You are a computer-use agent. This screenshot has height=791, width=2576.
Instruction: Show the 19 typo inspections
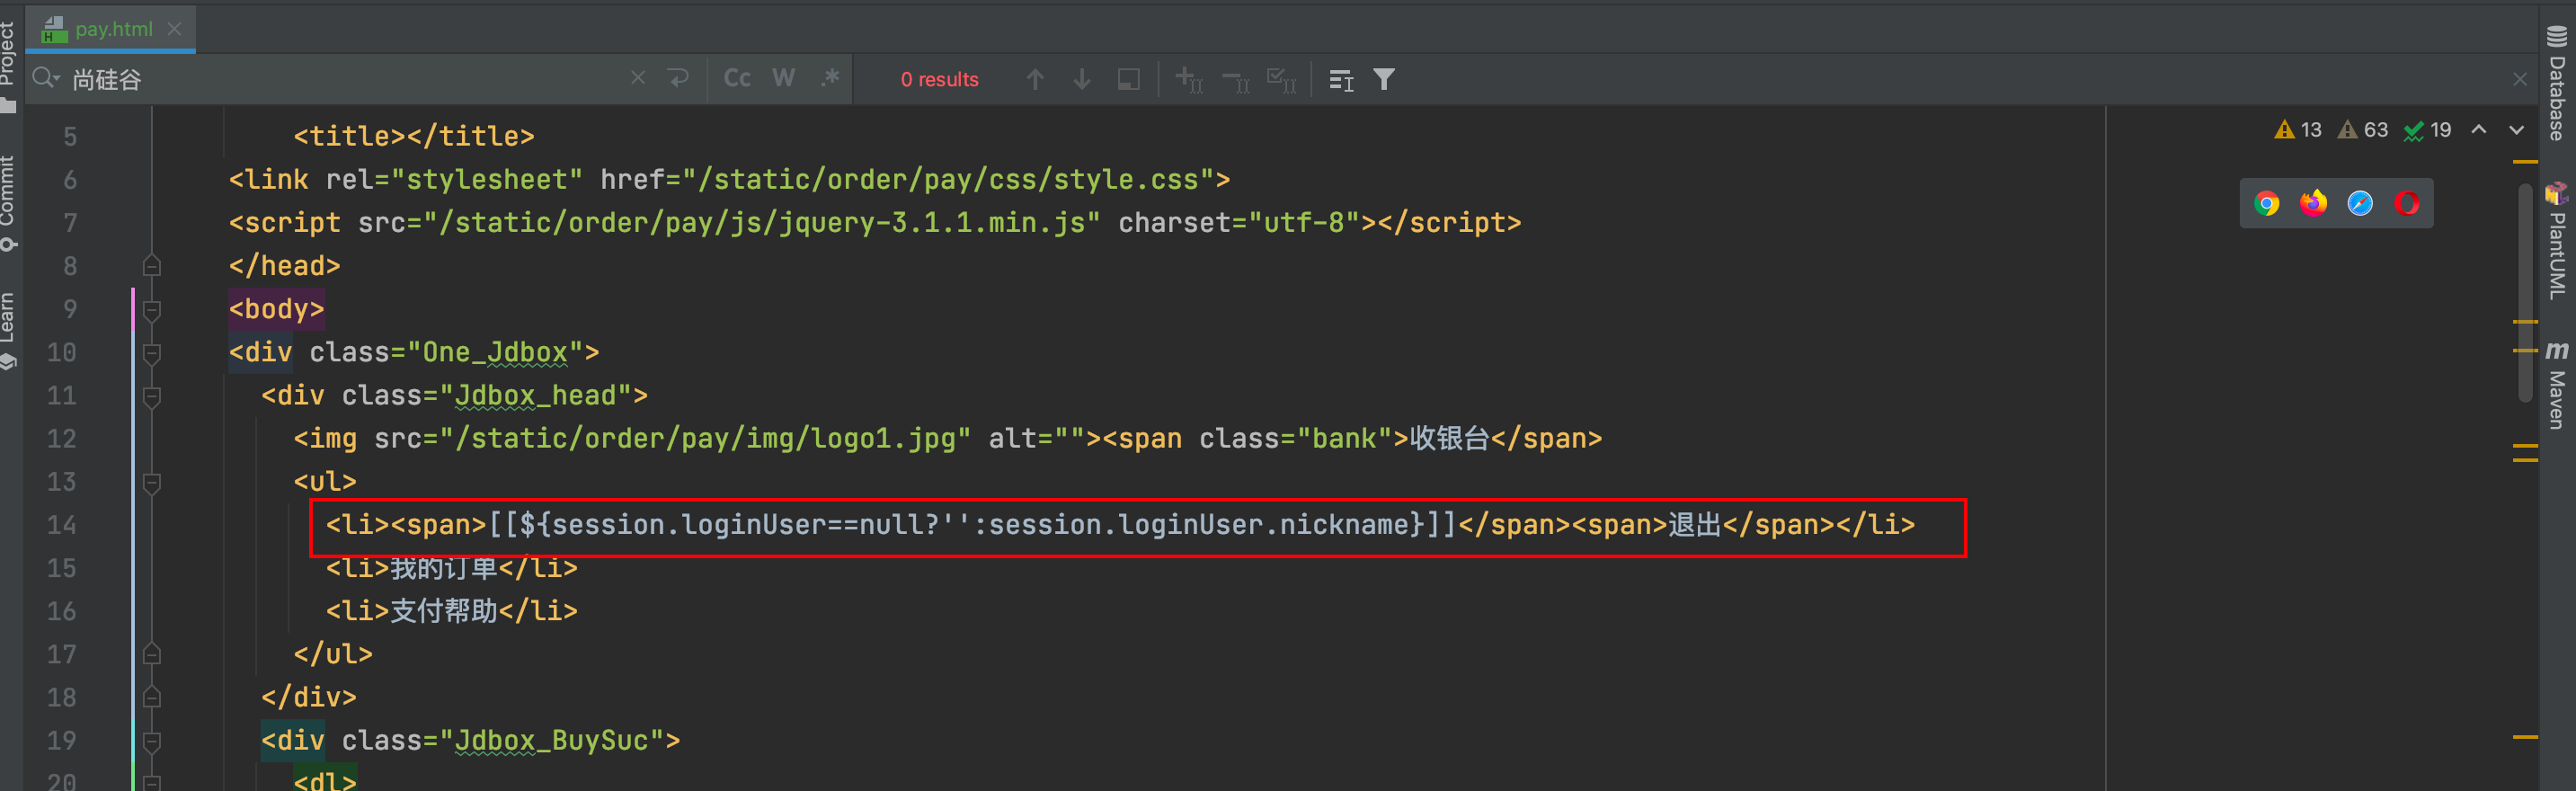2428,130
